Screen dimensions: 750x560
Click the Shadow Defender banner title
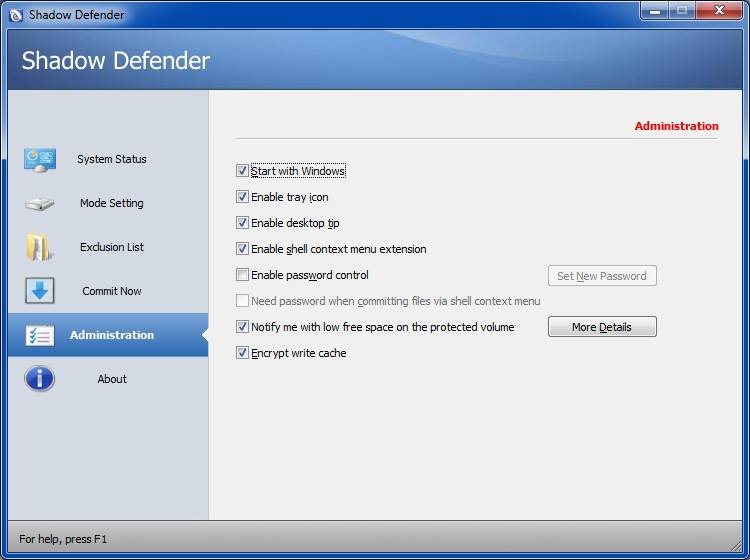116,61
